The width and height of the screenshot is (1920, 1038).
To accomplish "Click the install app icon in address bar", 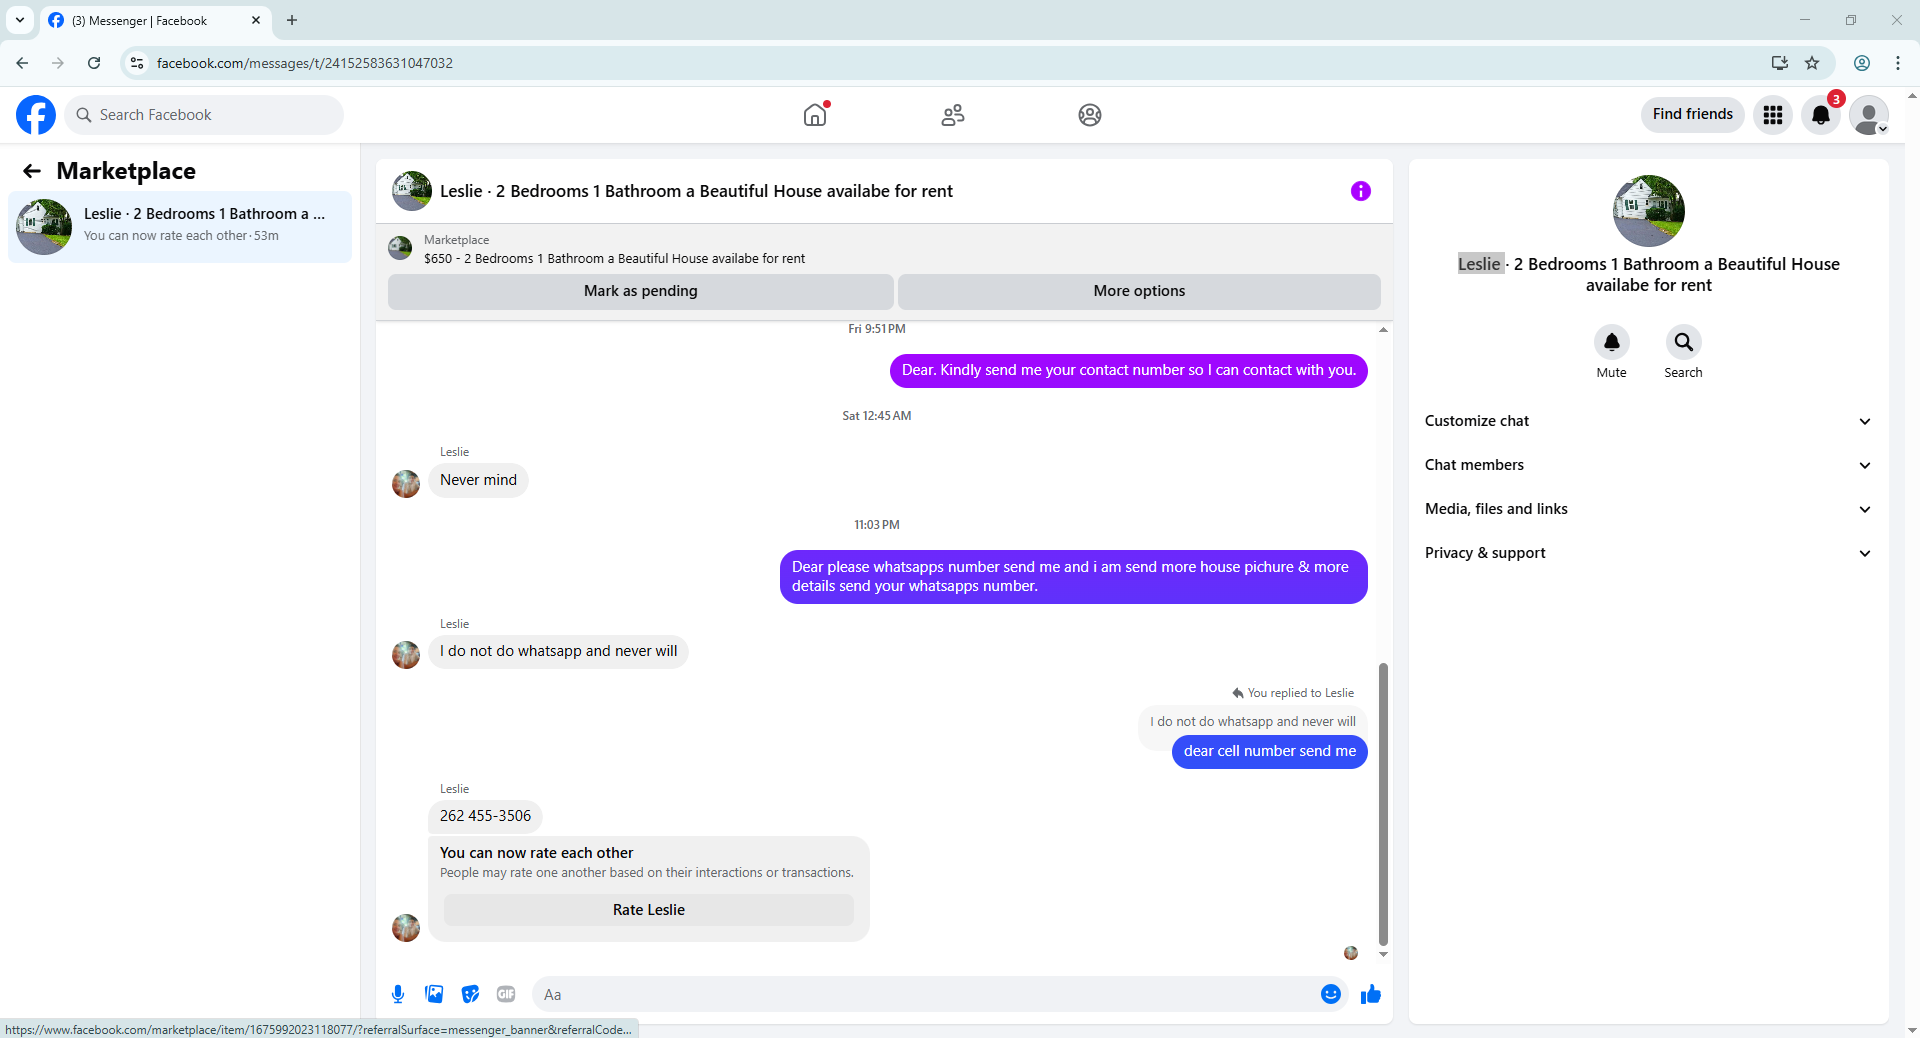I will [1780, 63].
